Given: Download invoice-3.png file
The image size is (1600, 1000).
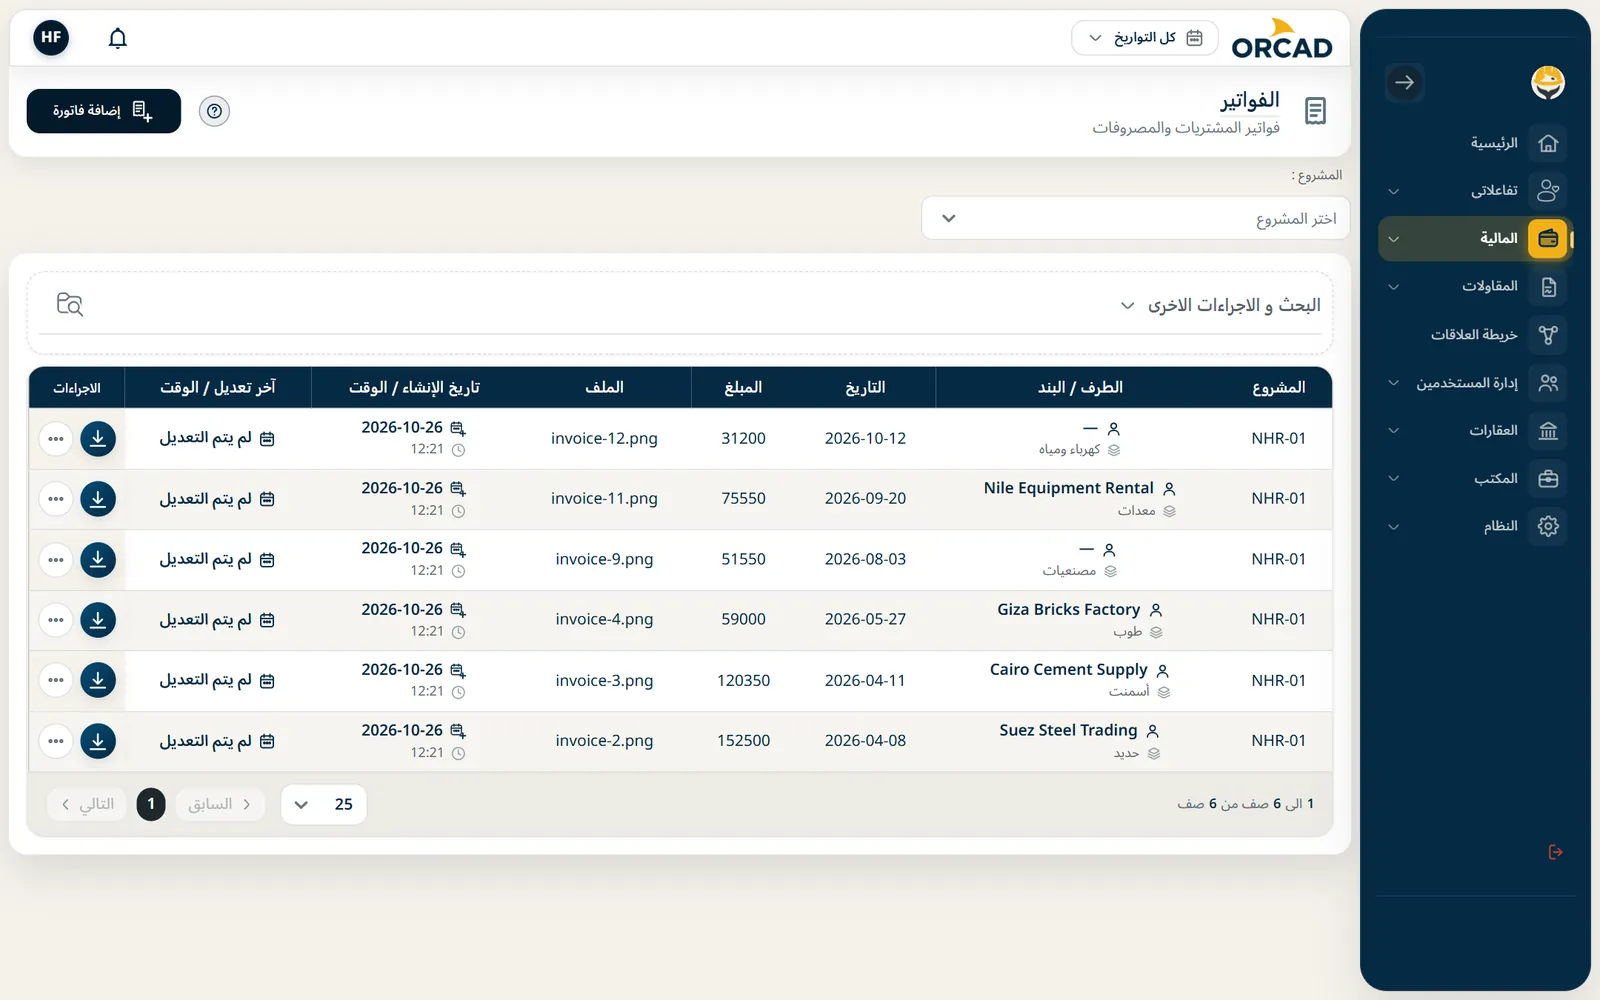Looking at the screenshot, I should coord(98,680).
